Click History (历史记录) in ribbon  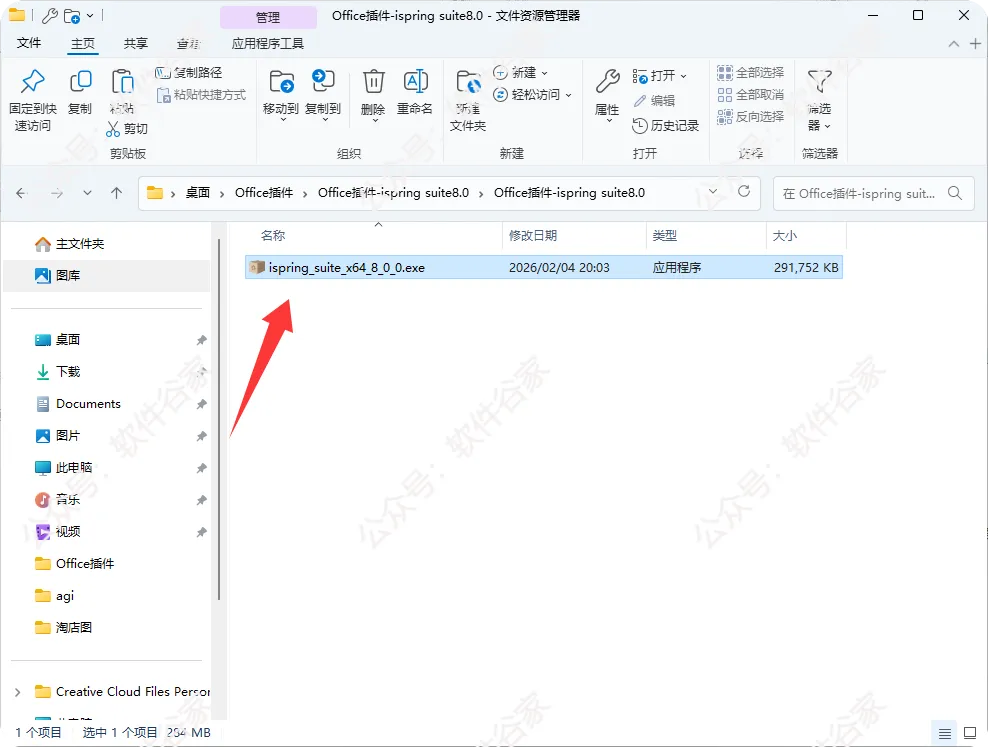click(x=665, y=125)
